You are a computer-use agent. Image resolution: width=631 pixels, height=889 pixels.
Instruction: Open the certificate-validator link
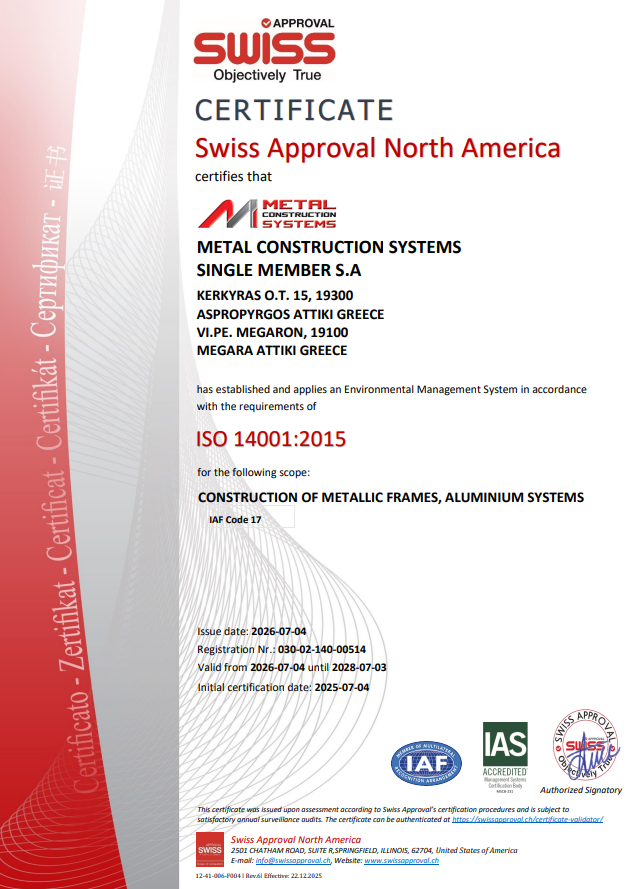pyautogui.click(x=527, y=819)
